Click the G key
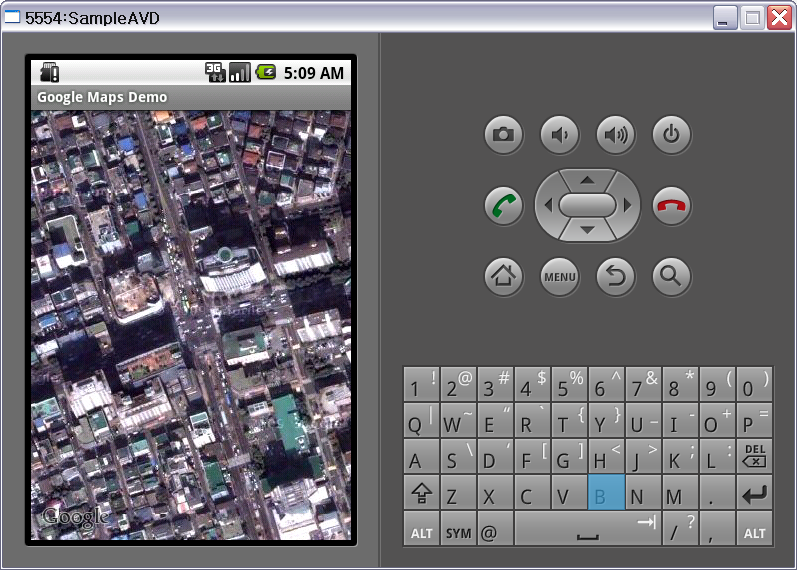797x570 pixels. pos(569,456)
